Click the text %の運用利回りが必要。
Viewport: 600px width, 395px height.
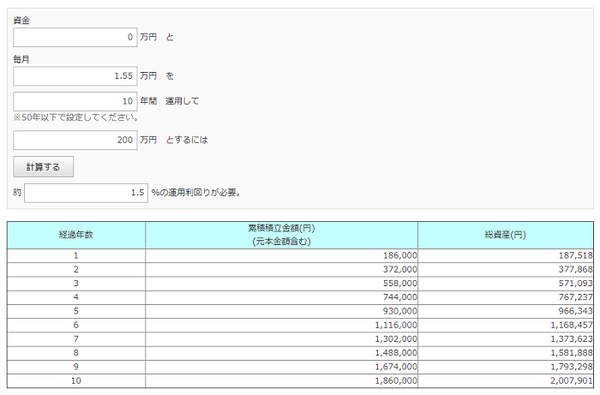point(196,193)
